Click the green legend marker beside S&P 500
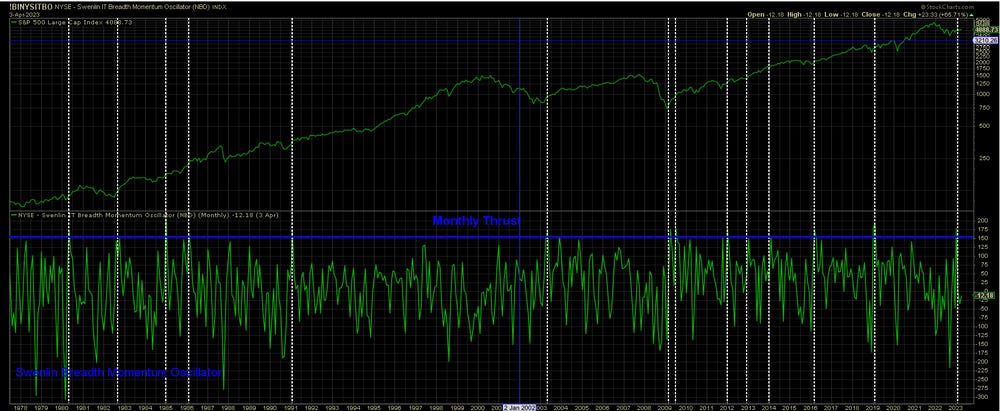1000x411 pixels. [x=13, y=22]
